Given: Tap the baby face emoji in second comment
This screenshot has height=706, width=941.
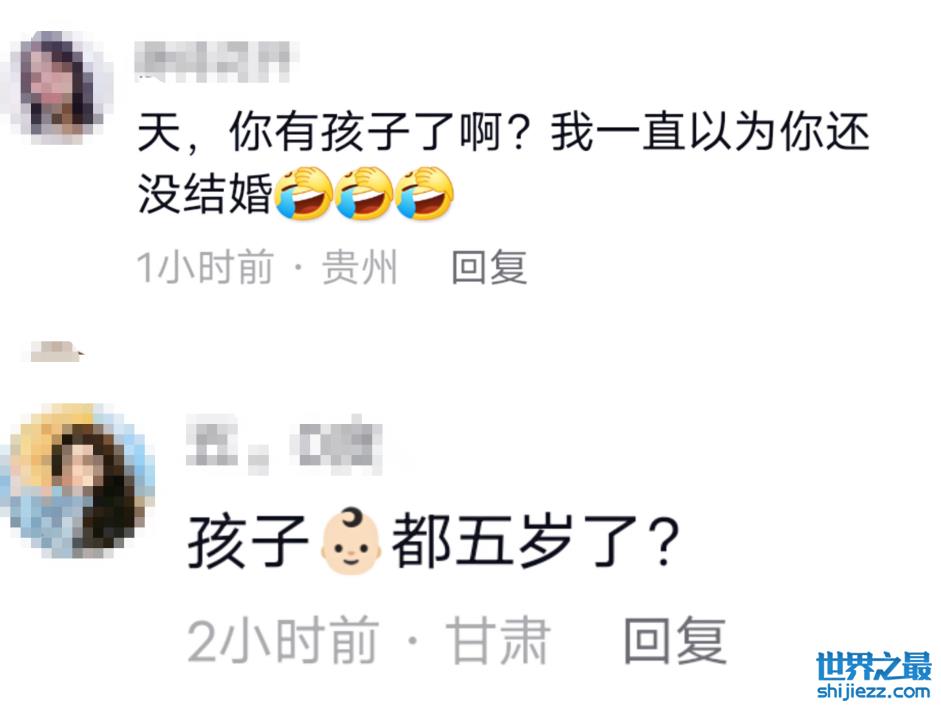Looking at the screenshot, I should (x=351, y=542).
